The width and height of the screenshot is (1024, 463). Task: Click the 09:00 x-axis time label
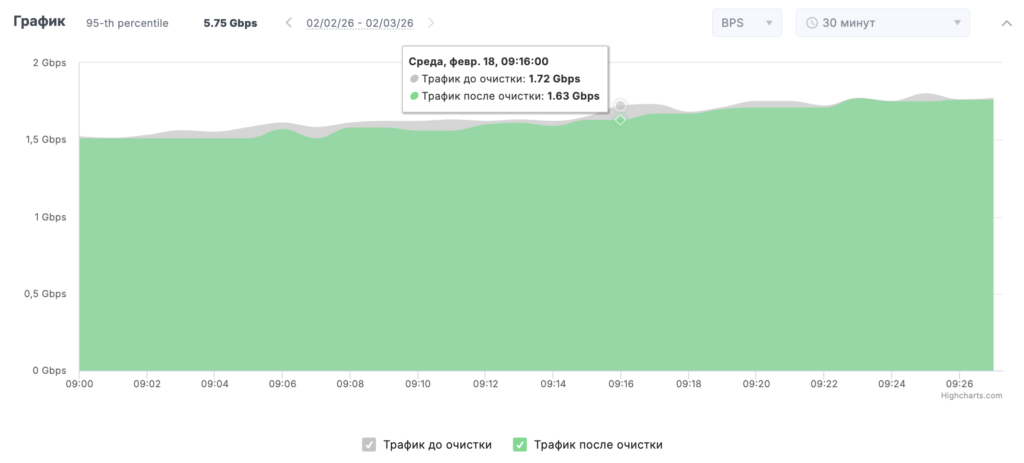coord(79,383)
